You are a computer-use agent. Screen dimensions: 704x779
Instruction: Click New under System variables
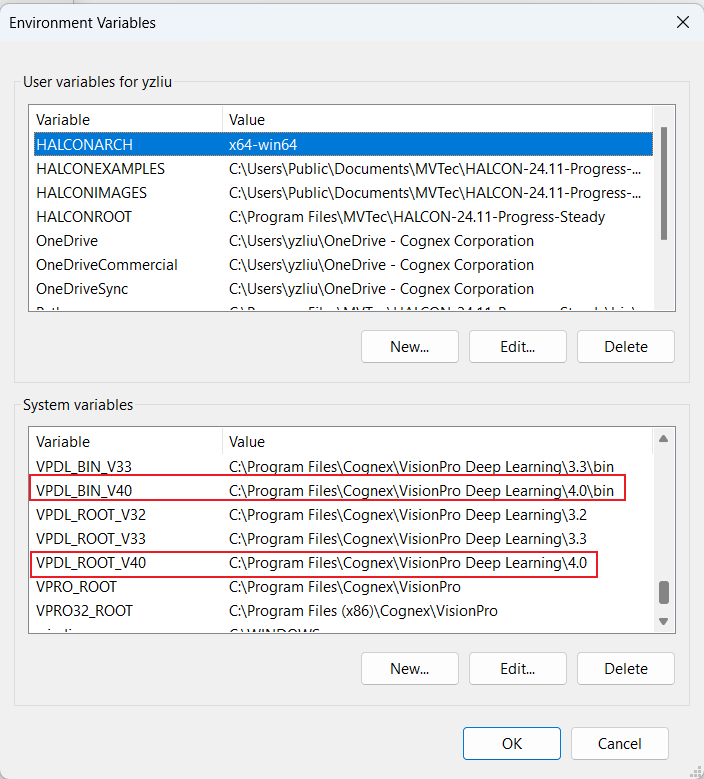(x=409, y=668)
